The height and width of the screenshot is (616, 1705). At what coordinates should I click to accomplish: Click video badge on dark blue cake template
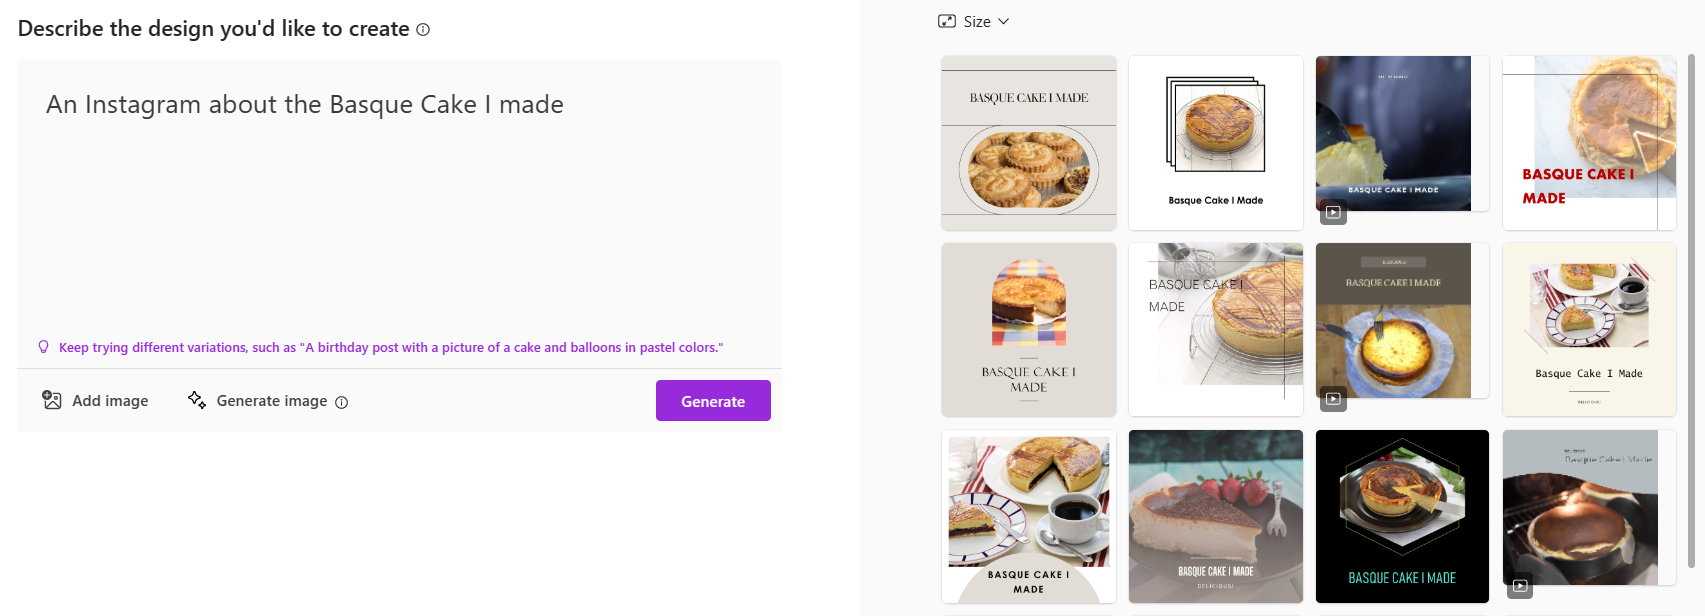(x=1333, y=212)
